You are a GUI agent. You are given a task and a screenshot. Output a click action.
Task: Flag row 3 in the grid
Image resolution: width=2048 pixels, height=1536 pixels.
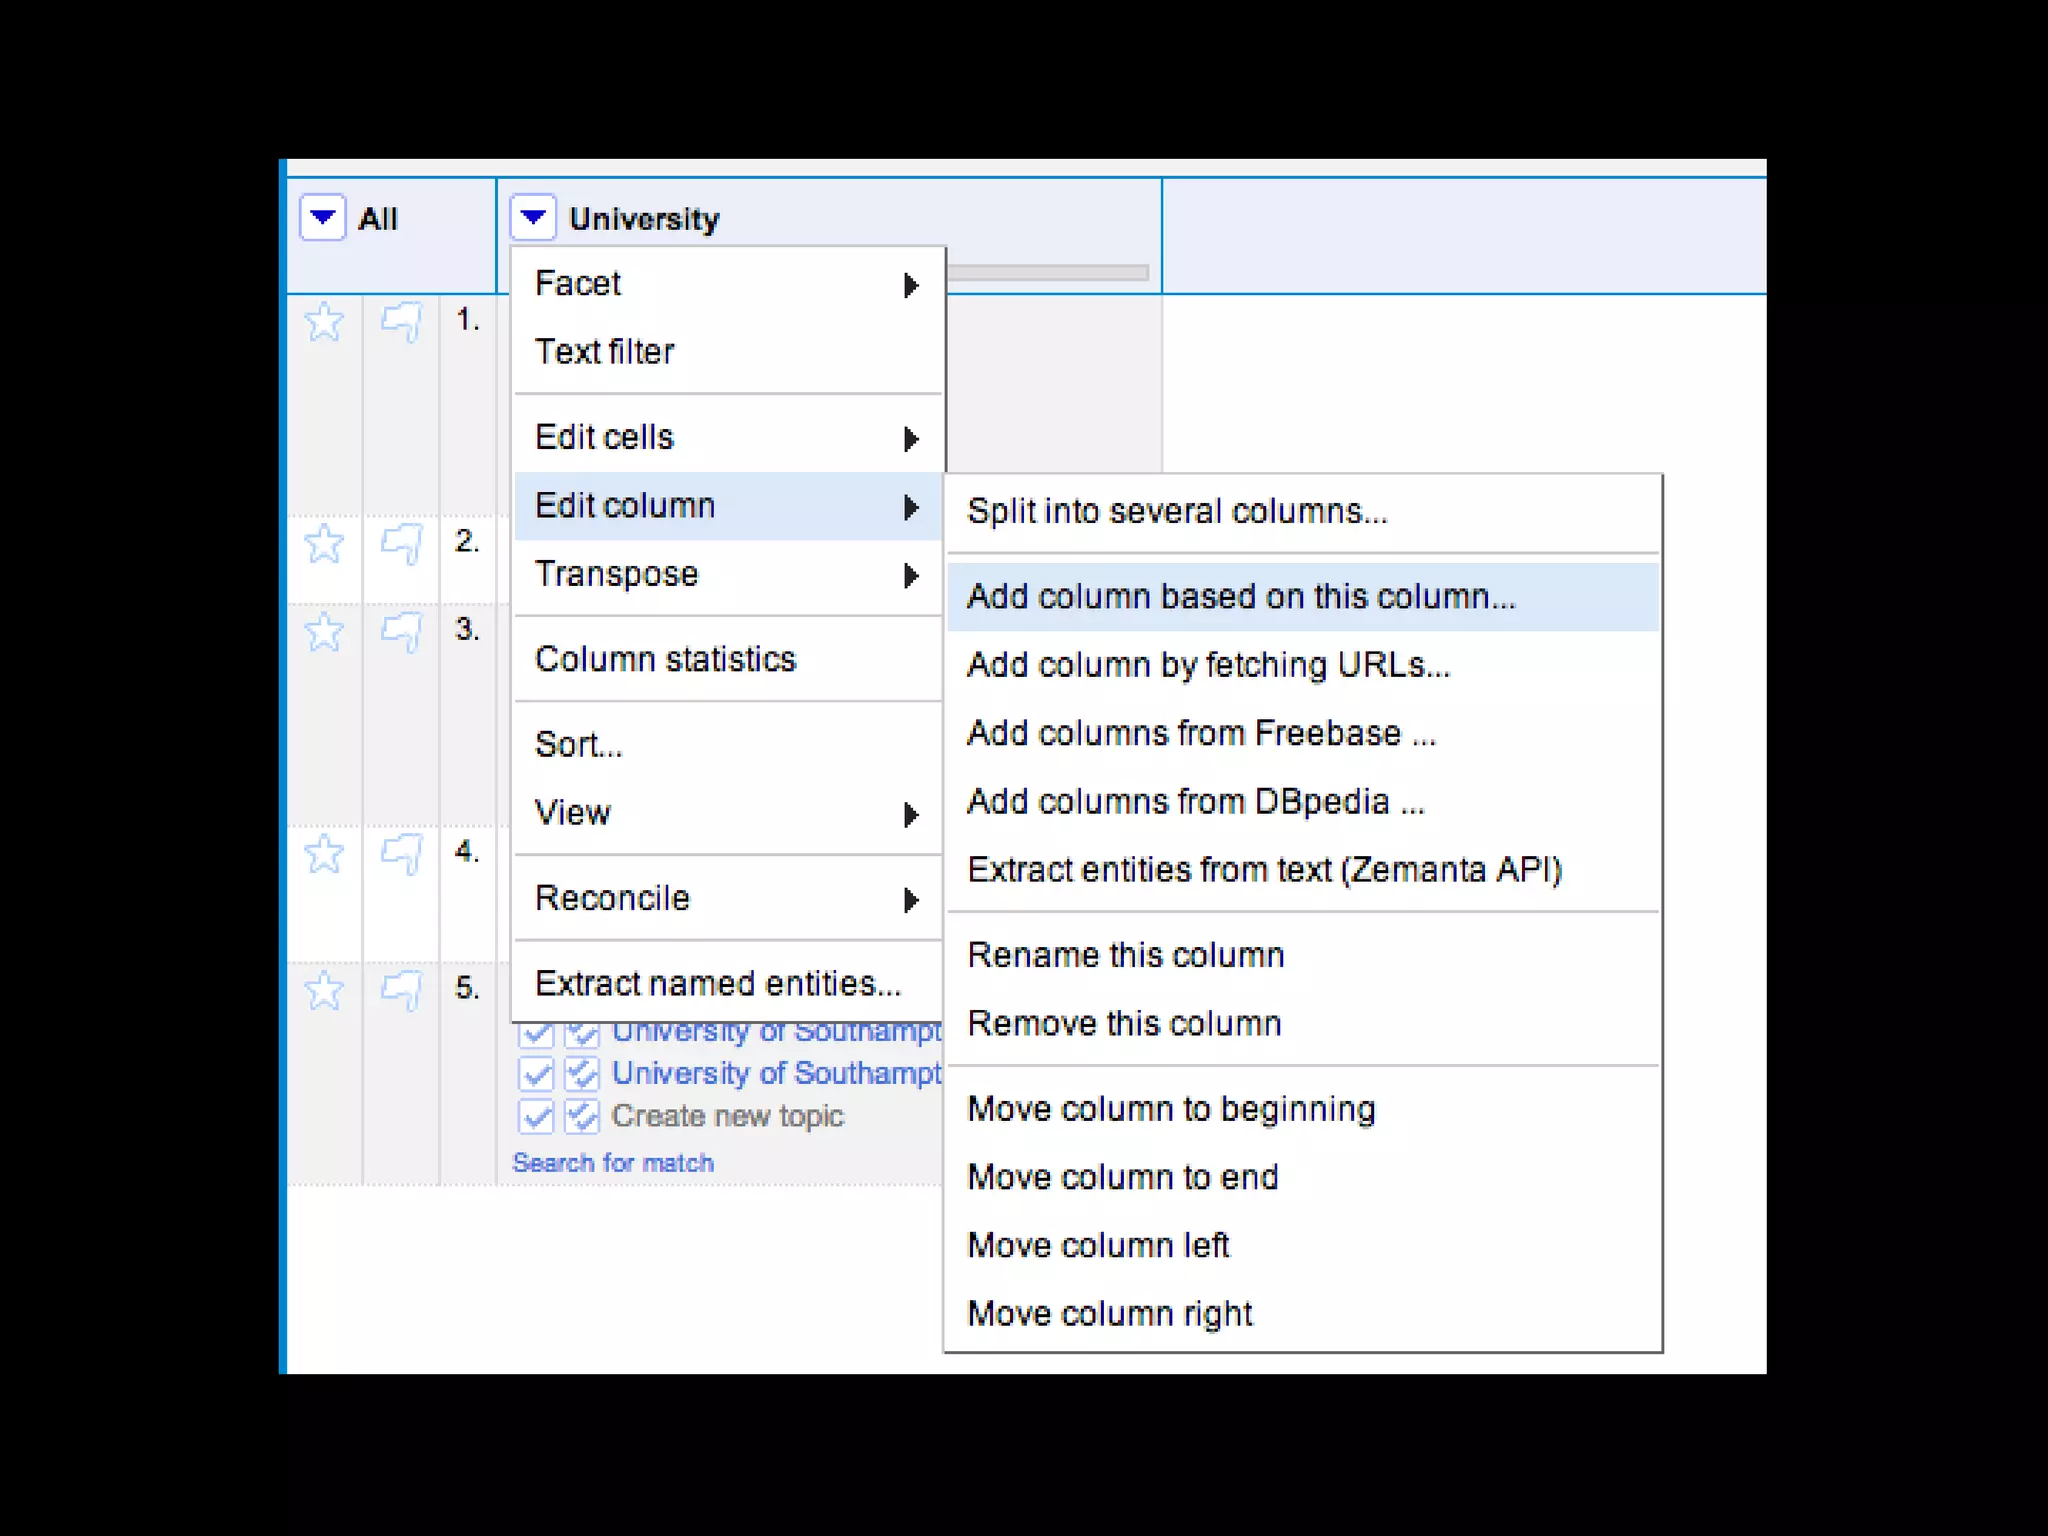coord(401,633)
